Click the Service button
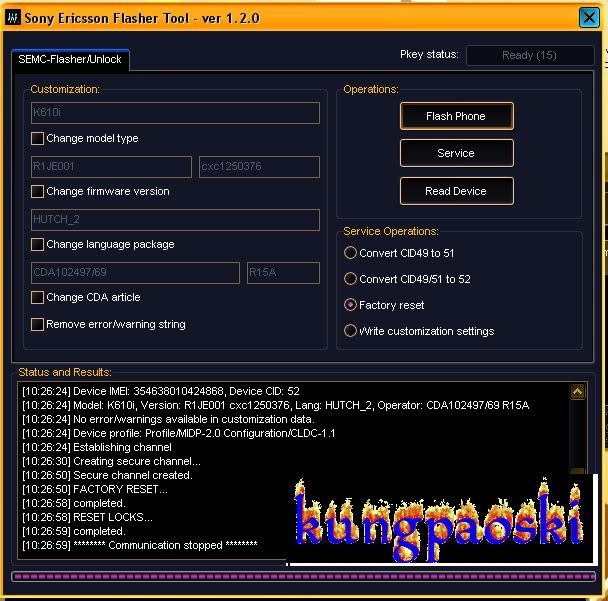Viewport: 608px width, 601px height. [x=457, y=153]
